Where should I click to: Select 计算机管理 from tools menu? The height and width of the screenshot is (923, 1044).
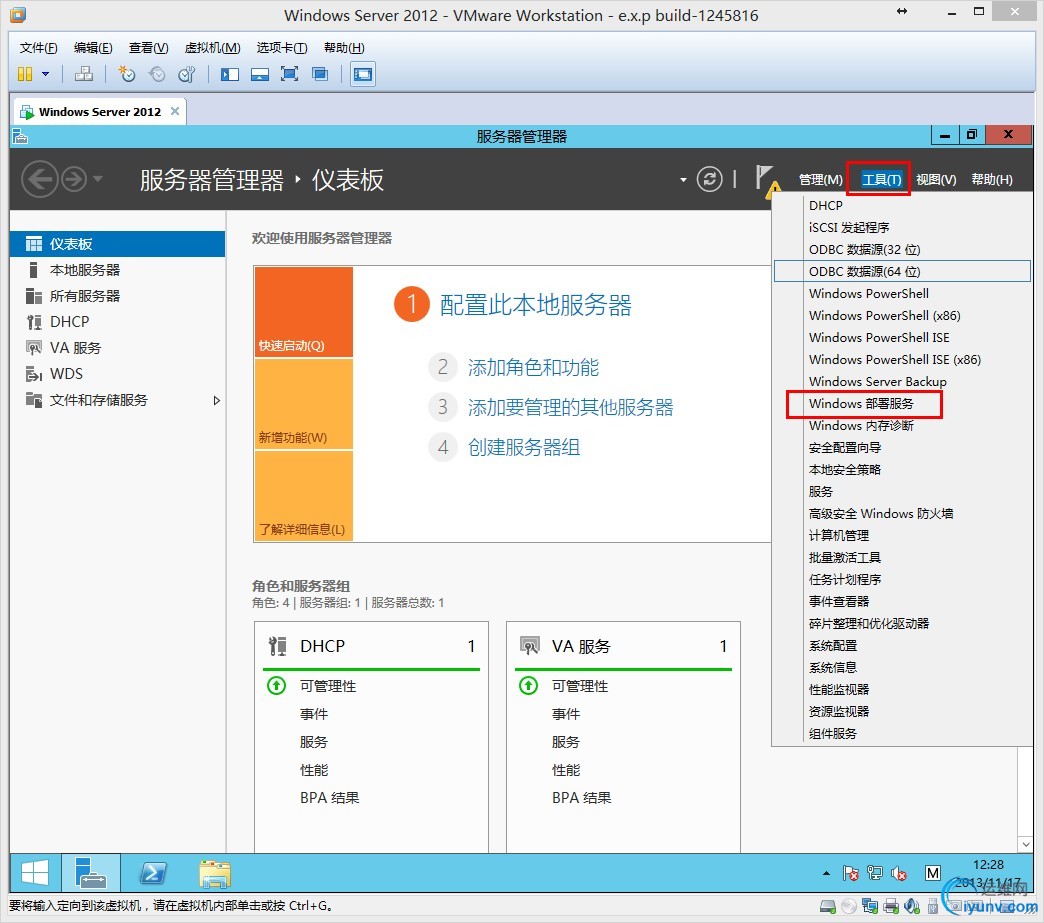click(838, 535)
